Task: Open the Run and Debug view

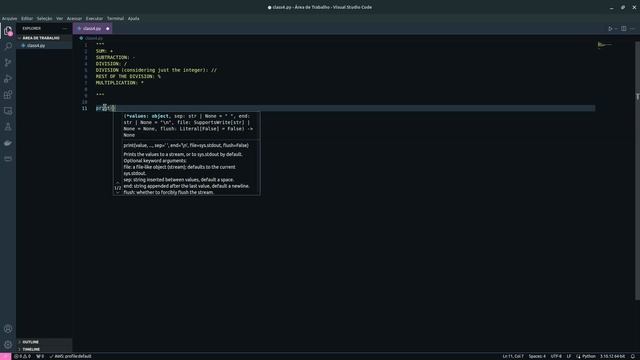Action: (x=8, y=79)
